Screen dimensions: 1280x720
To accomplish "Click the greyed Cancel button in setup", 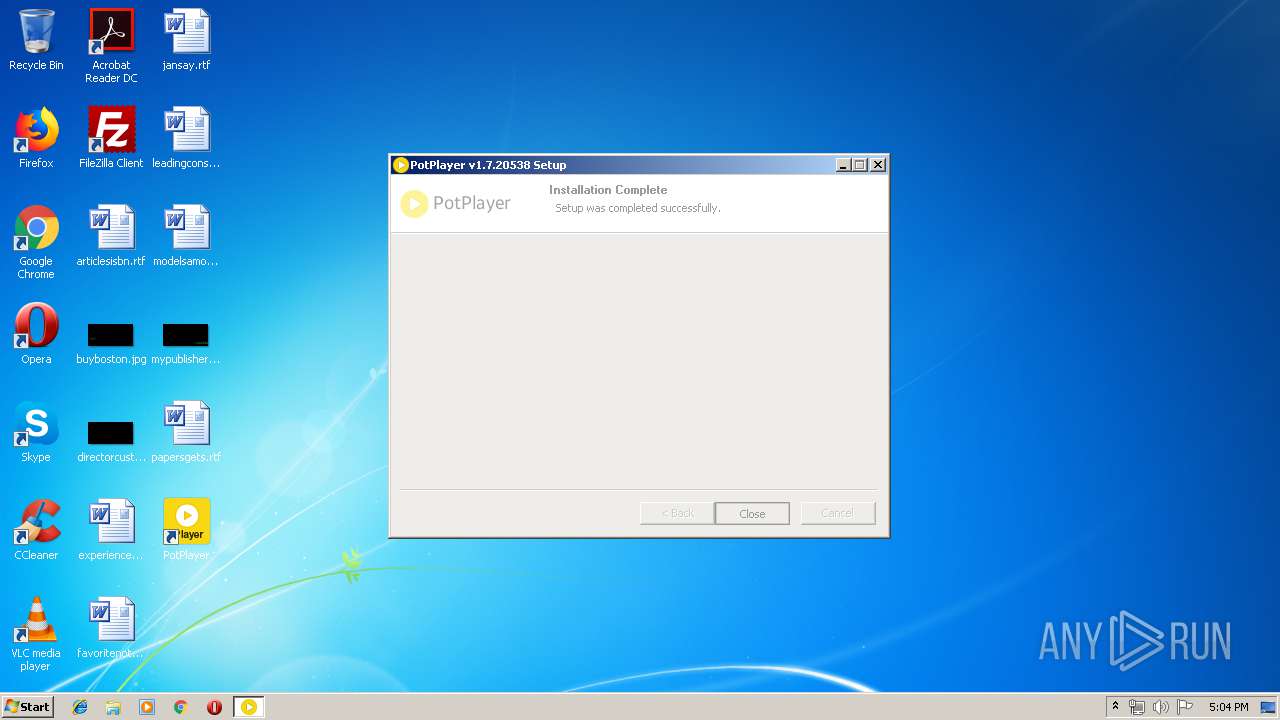I will pyautogui.click(x=838, y=513).
